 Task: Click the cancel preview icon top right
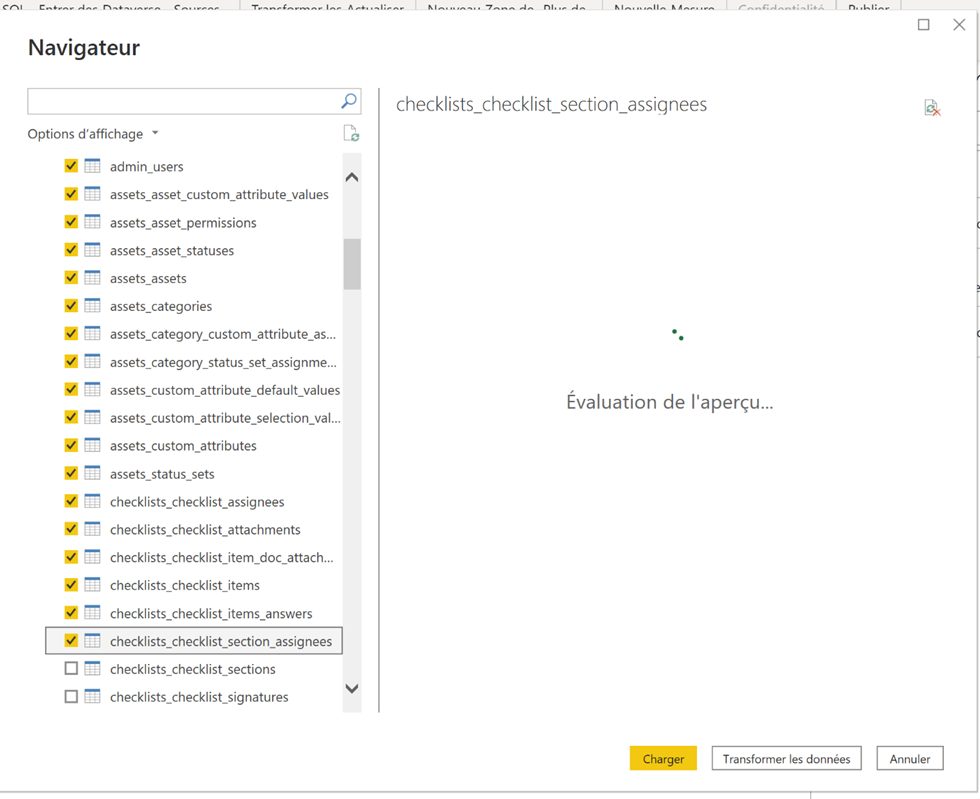click(x=932, y=108)
